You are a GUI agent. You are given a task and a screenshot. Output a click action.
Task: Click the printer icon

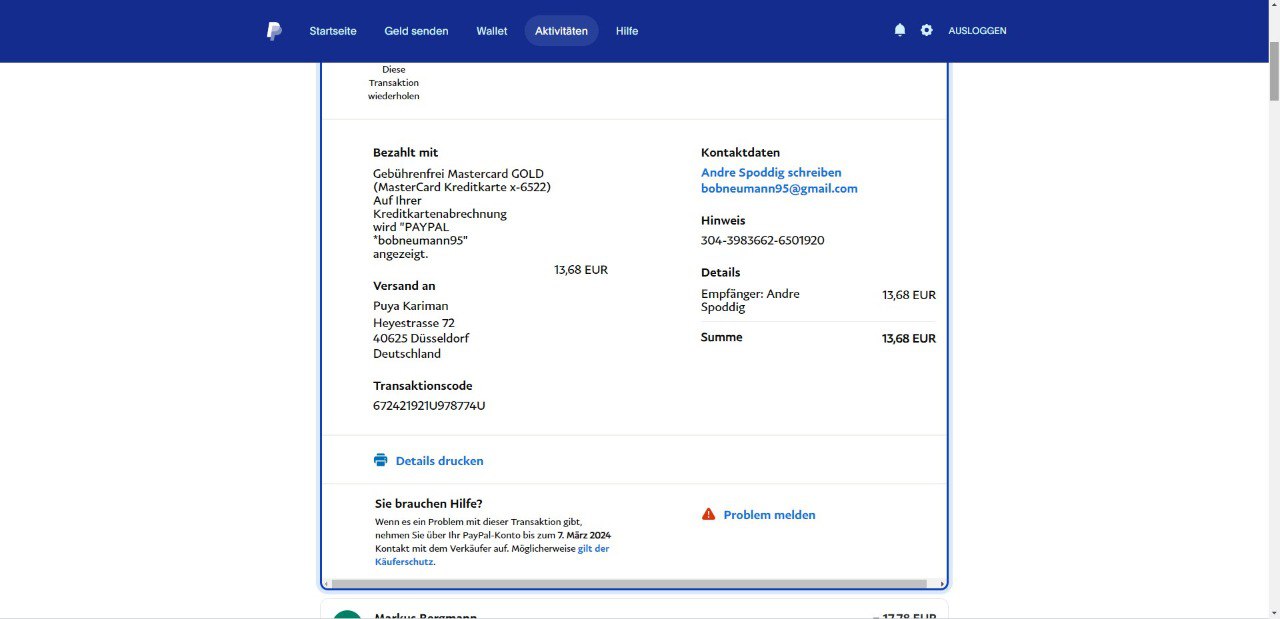tap(380, 460)
